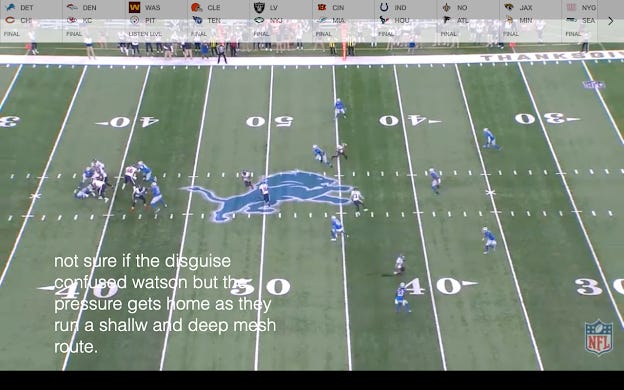The width and height of the screenshot is (624, 390).
Task: Select the KC team row in scoreboard
Action: (94, 20)
